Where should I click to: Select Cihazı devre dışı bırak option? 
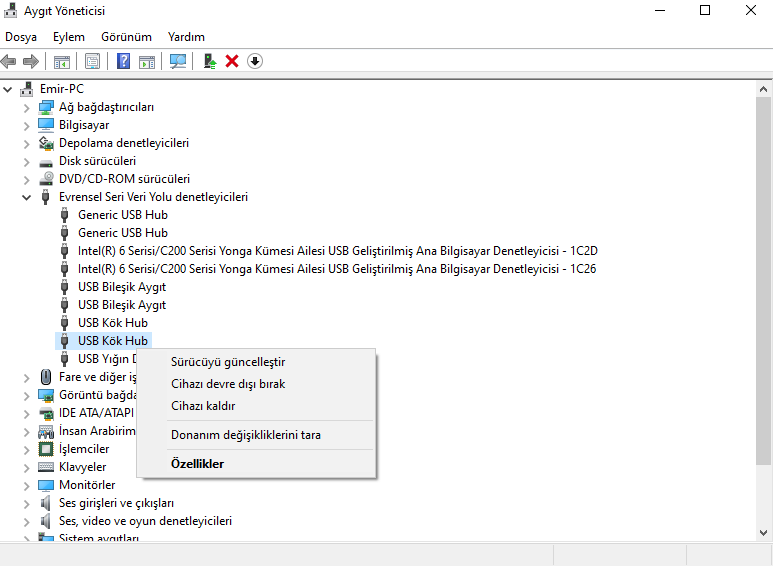click(228, 384)
